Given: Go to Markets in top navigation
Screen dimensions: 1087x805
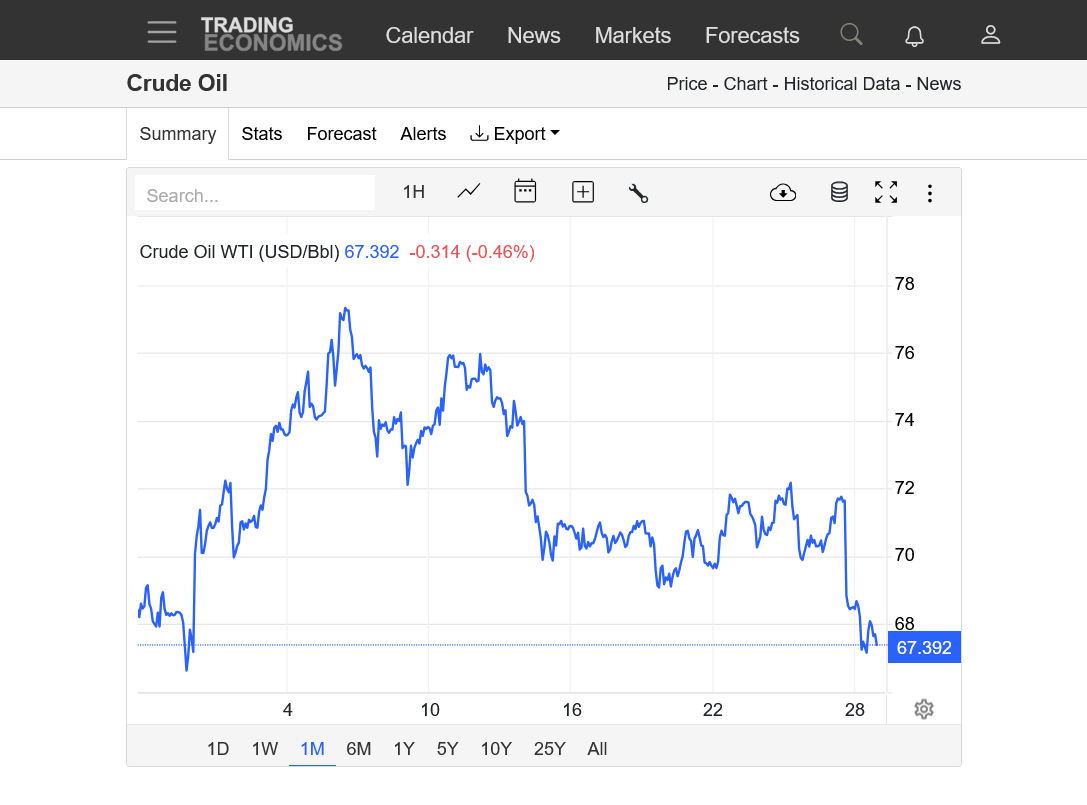Looking at the screenshot, I should point(632,36).
